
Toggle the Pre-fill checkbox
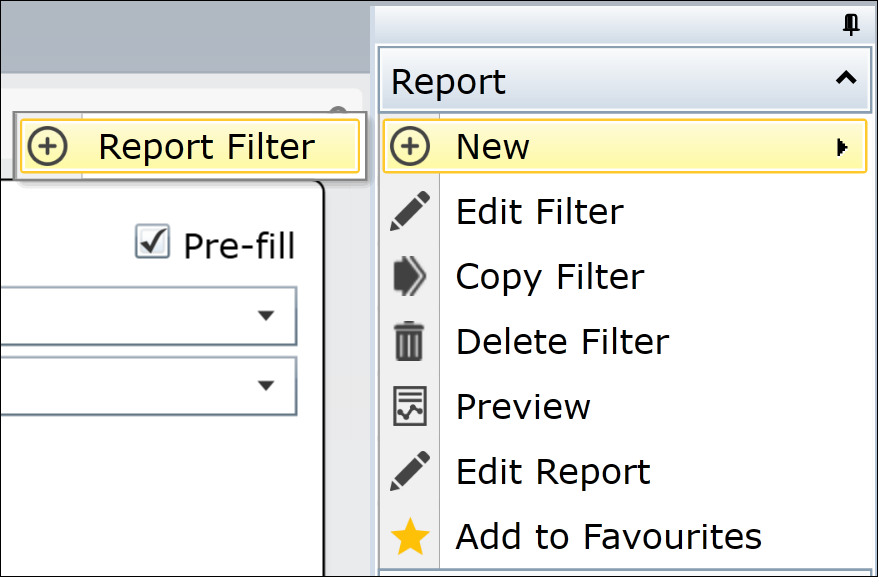(x=152, y=241)
